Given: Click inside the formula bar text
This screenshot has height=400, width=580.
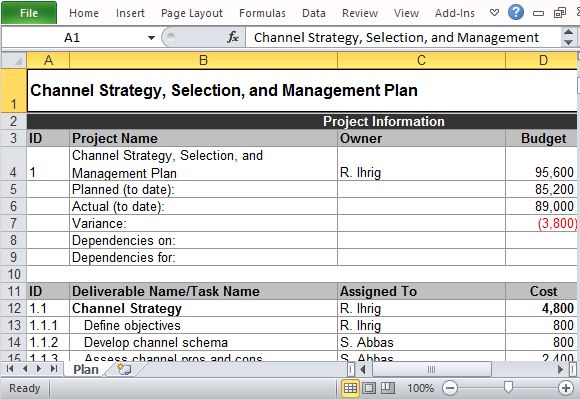Looking at the screenshot, I should point(396,37).
